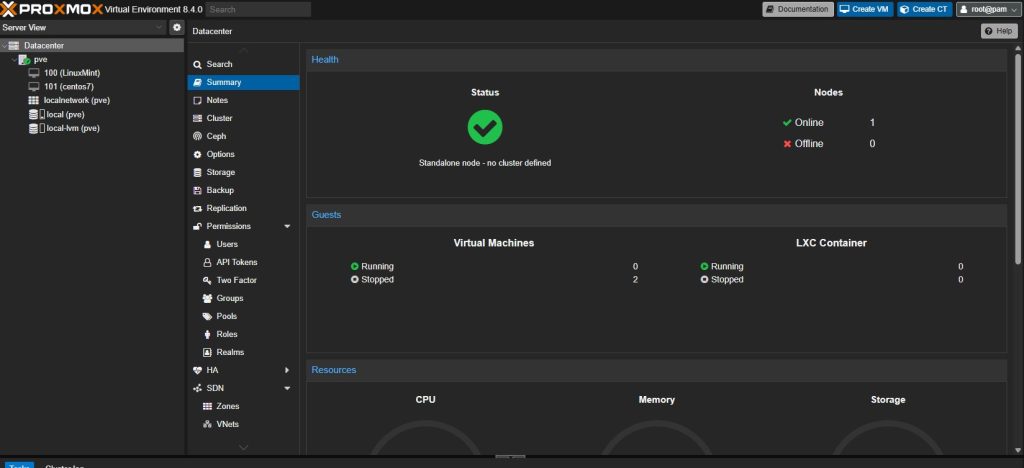This screenshot has height=468, width=1024.
Task: Click the SDN network icon
Action: [x=197, y=388]
